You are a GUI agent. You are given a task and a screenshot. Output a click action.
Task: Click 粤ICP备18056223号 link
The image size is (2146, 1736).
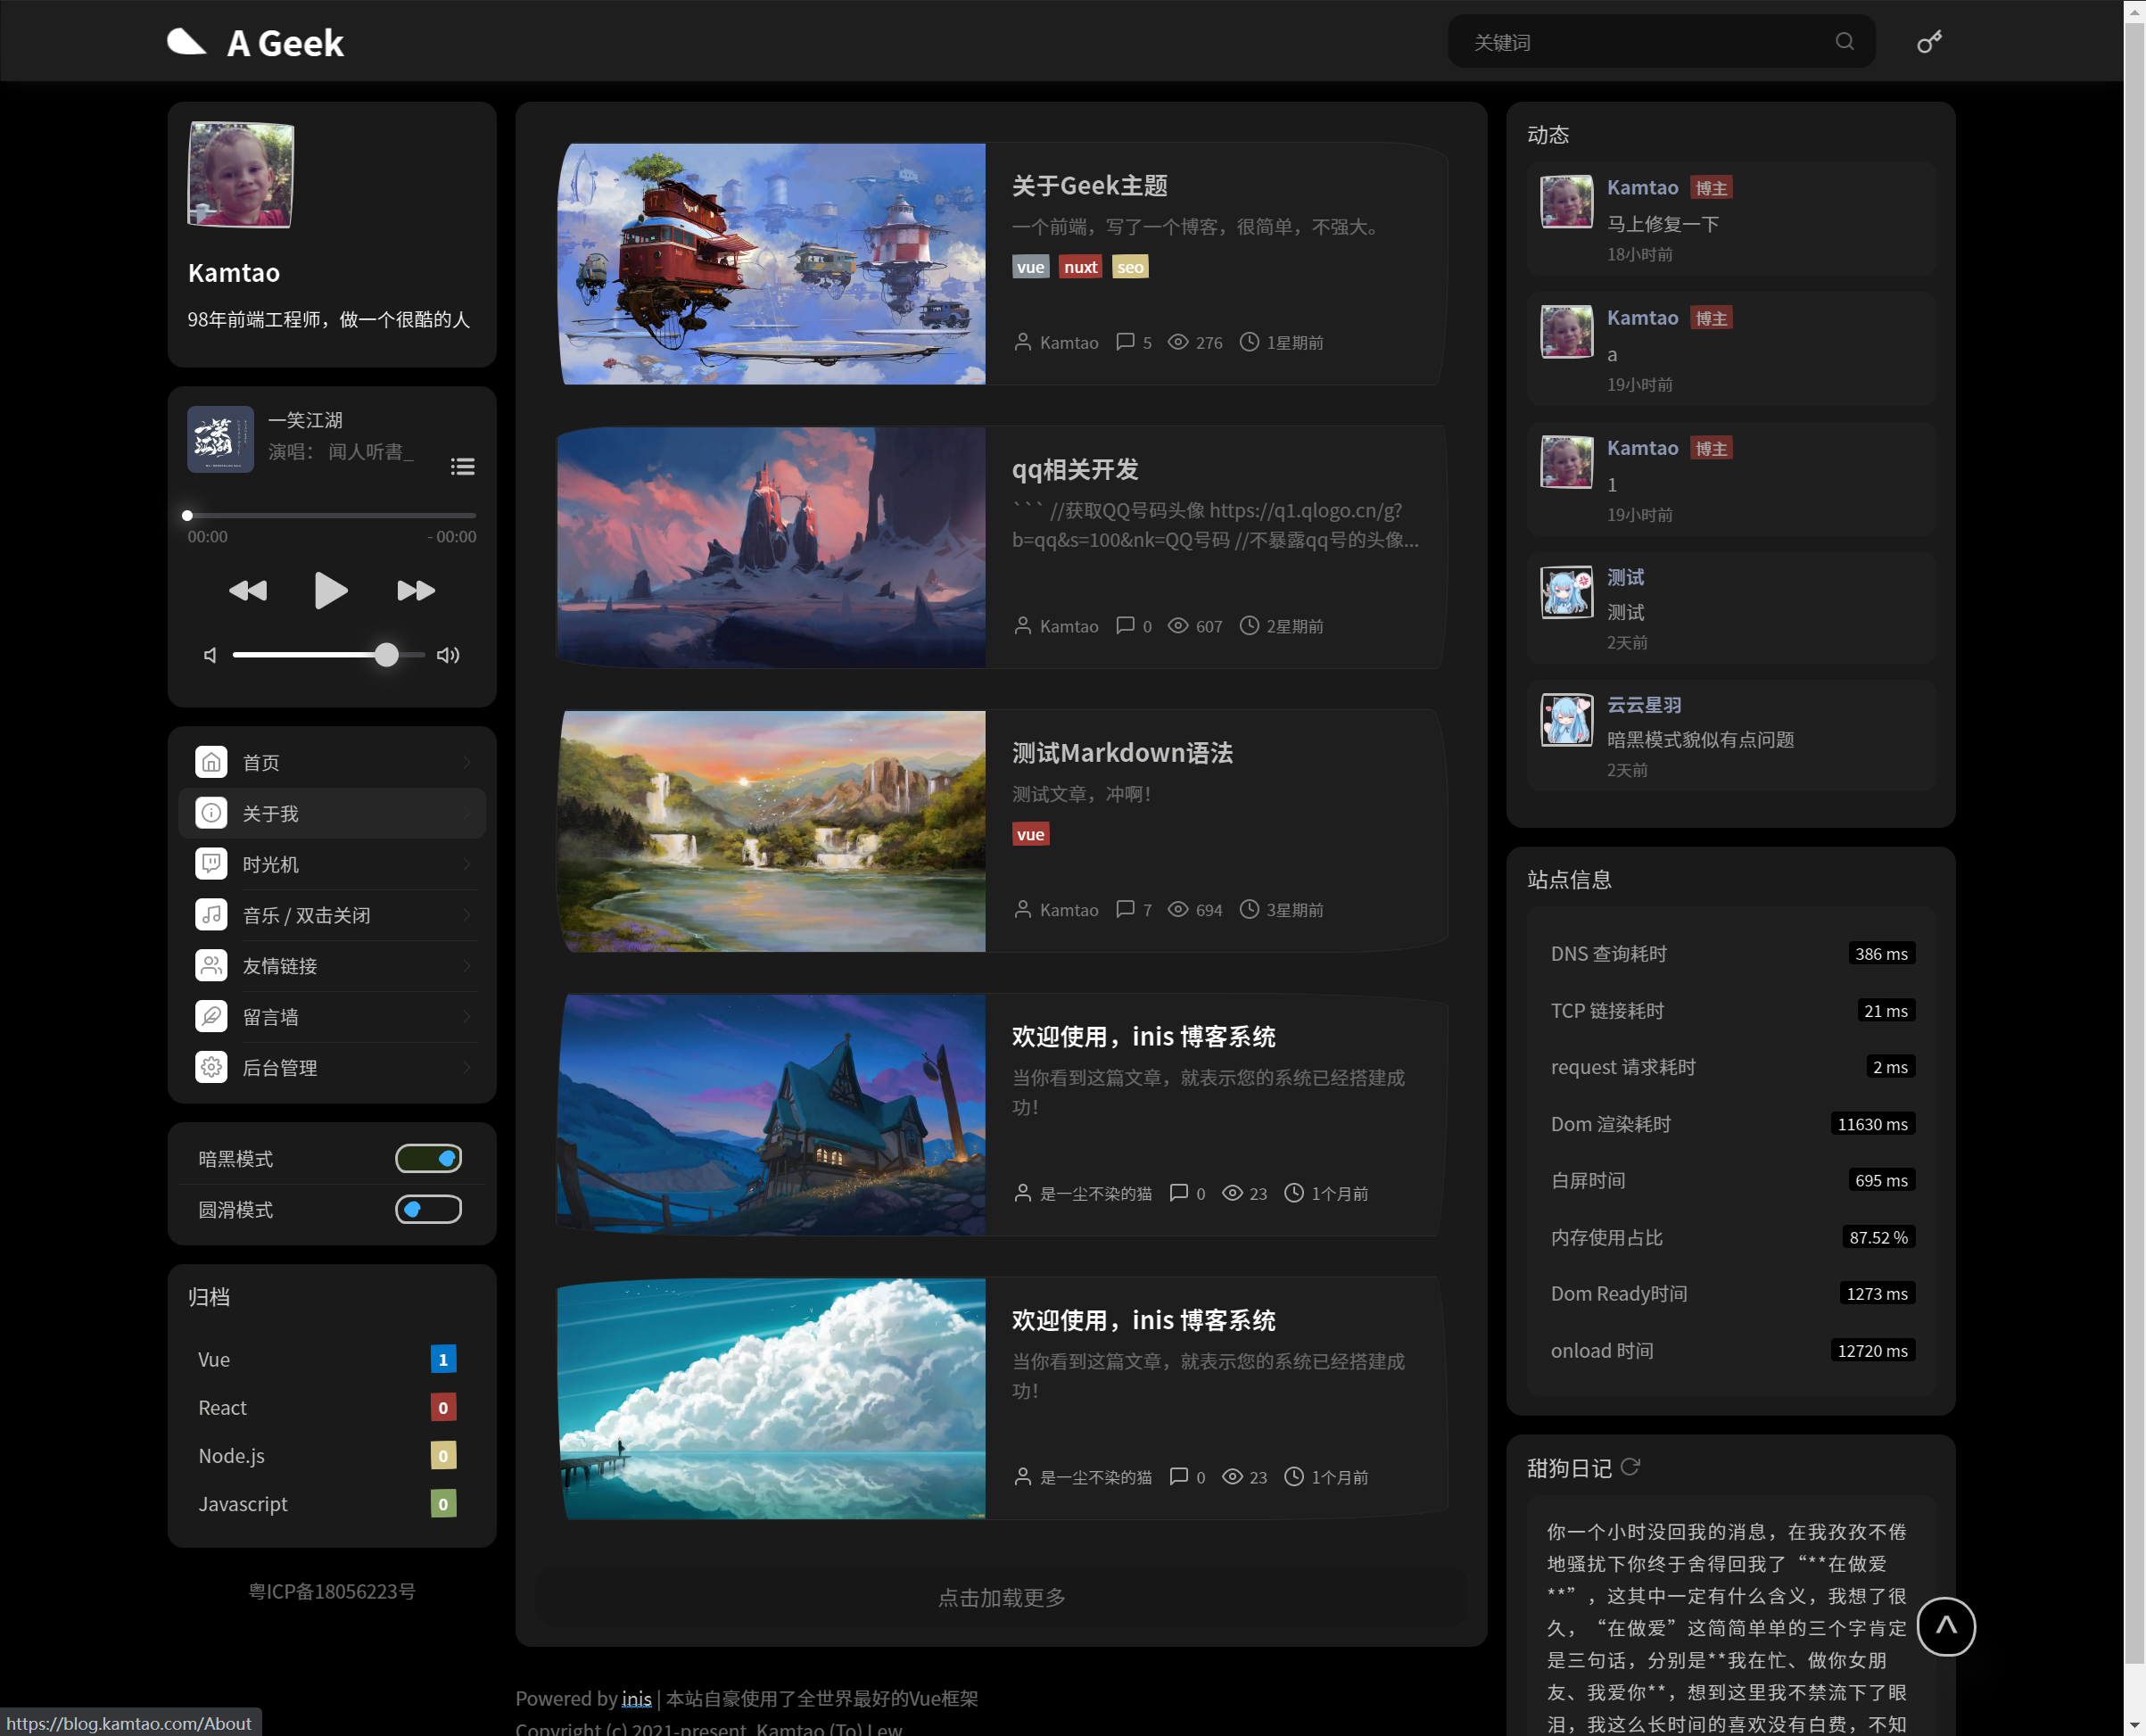click(x=332, y=1591)
